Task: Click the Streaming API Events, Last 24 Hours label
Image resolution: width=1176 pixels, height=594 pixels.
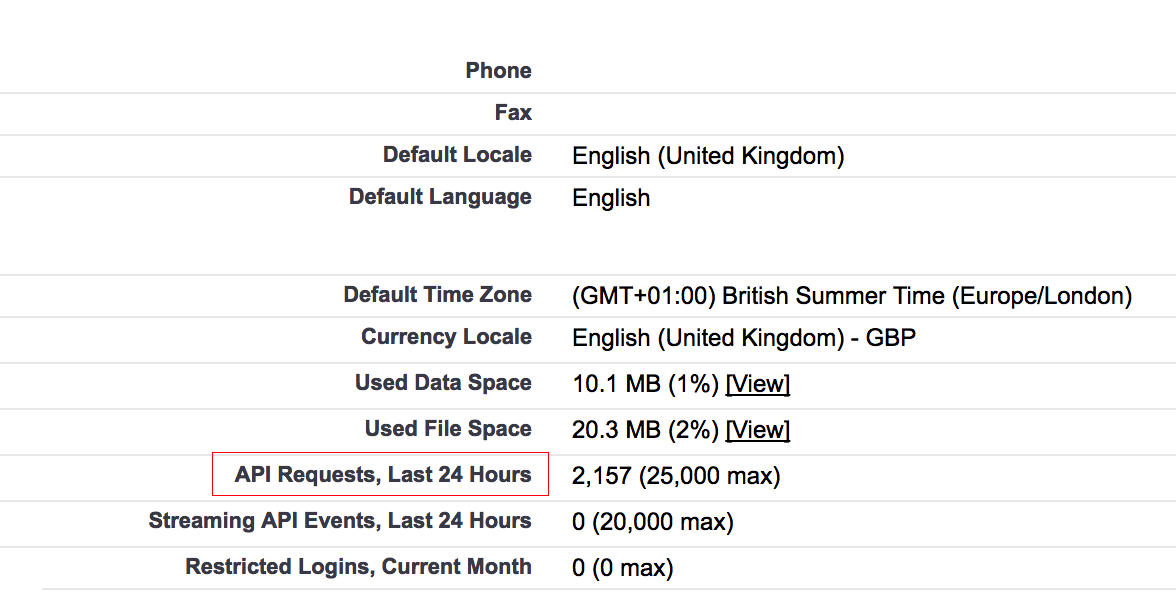Action: (340, 521)
